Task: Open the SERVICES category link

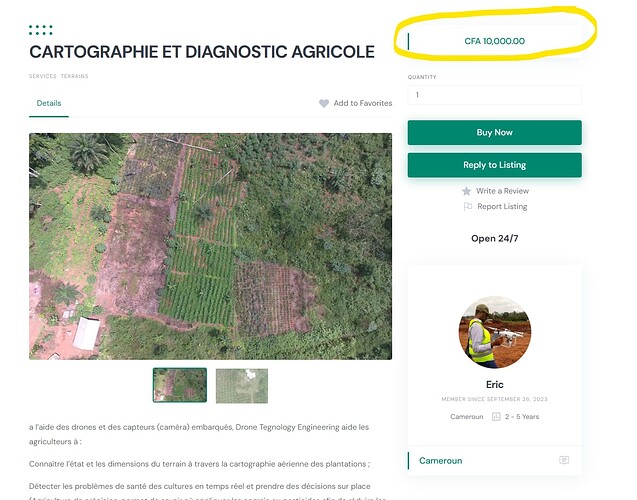Action: tap(43, 76)
